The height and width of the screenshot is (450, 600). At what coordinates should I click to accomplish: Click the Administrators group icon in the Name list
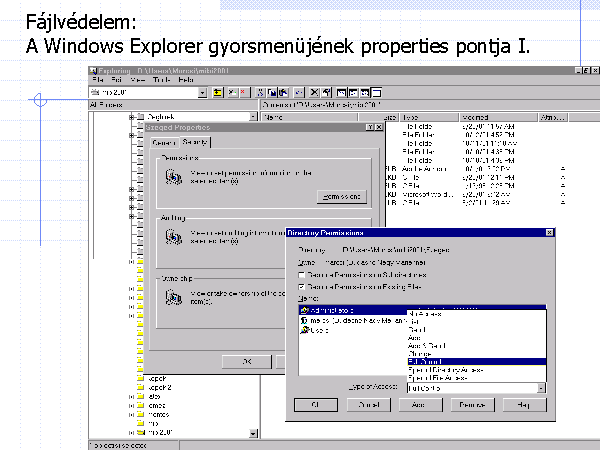pos(304,311)
